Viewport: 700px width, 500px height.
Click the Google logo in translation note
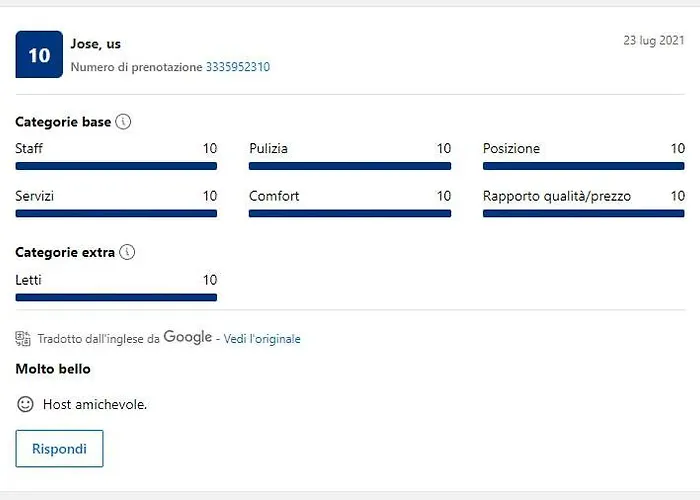point(188,337)
